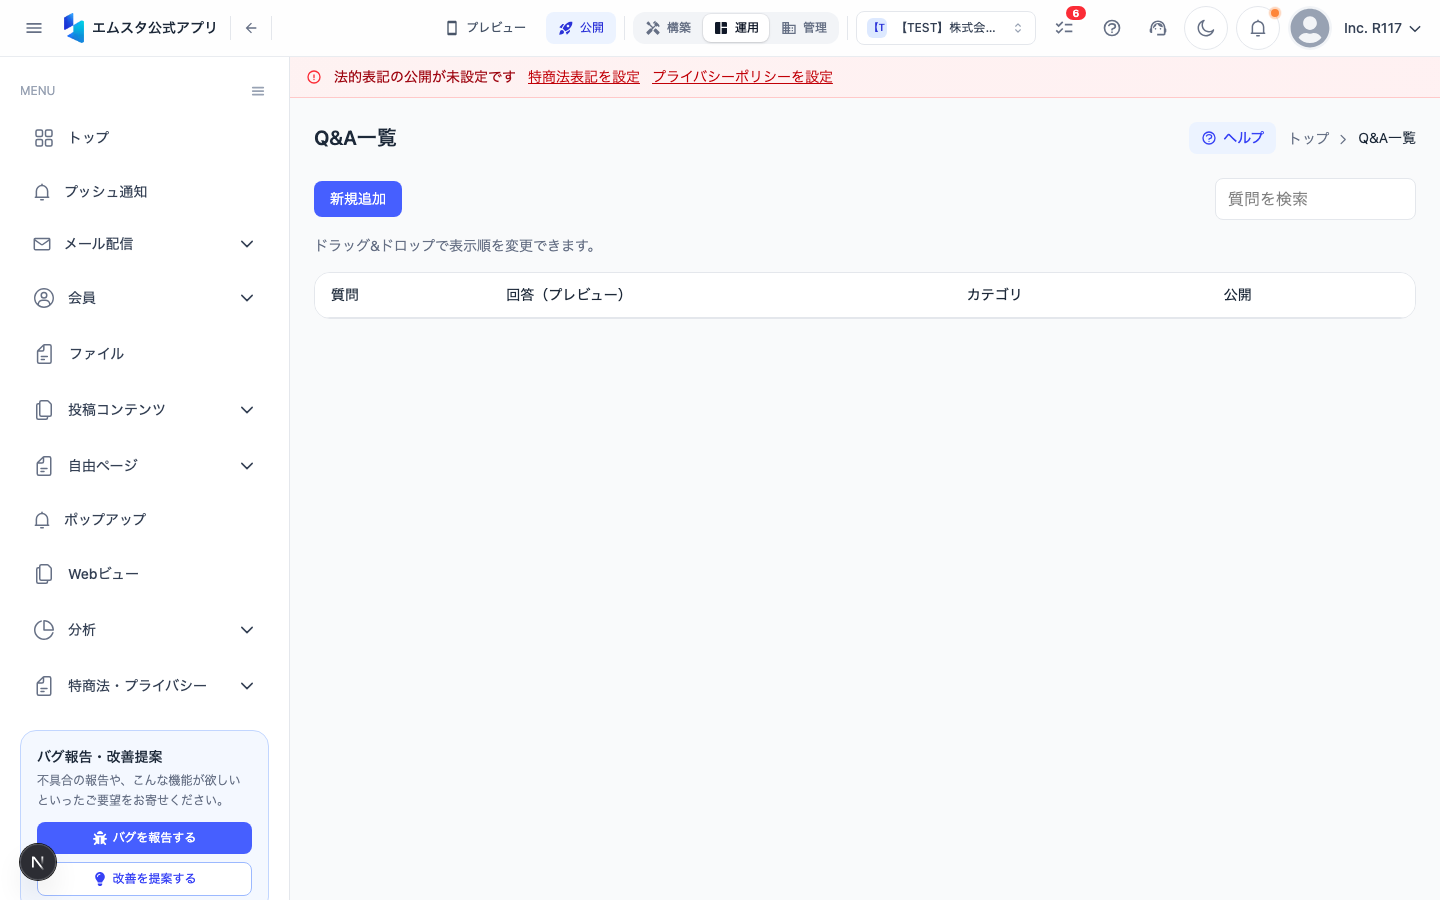The width and height of the screenshot is (1440, 900).
Task: Open notifications bell icon
Action: (x=1258, y=28)
